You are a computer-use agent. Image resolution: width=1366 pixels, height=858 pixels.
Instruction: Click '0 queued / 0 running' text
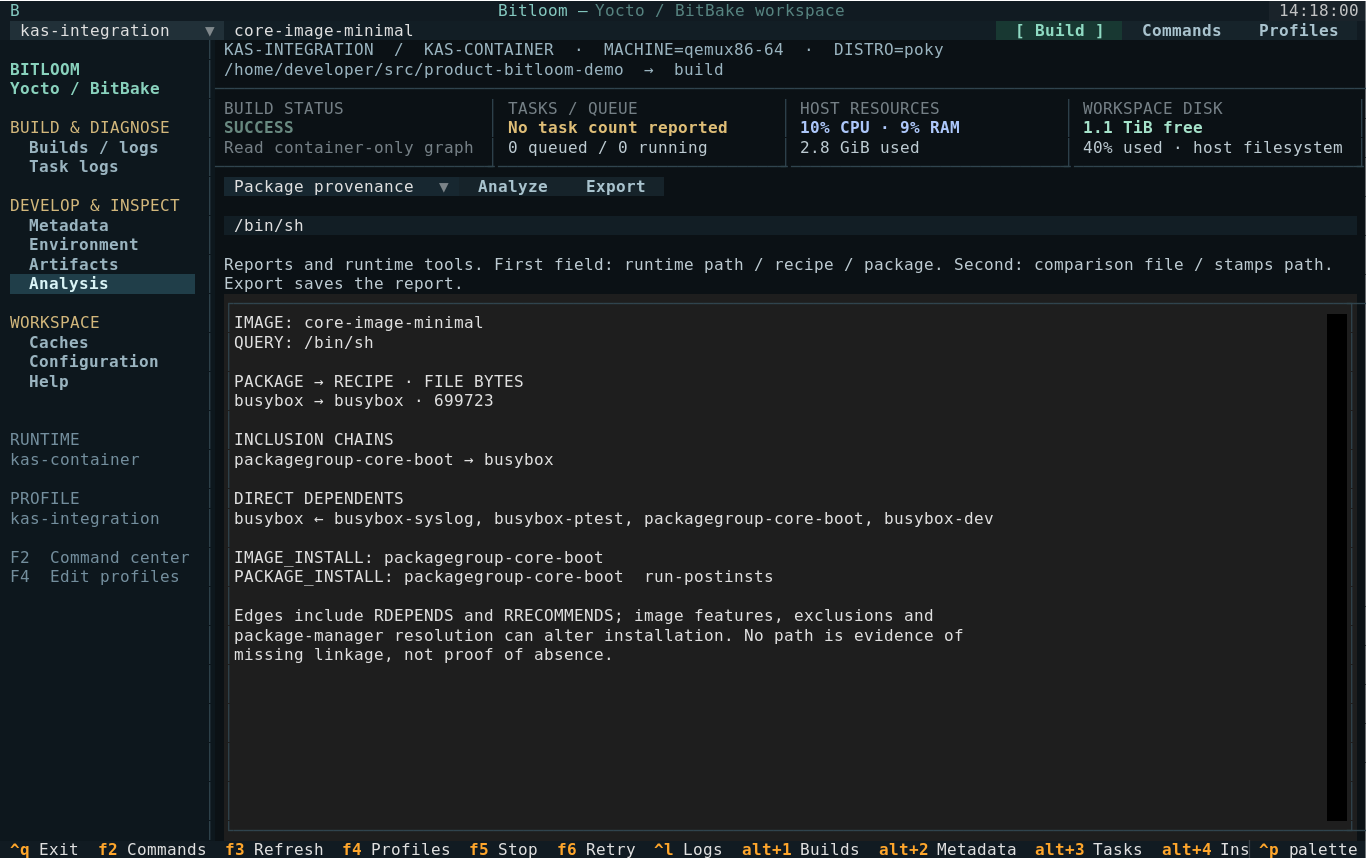(x=607, y=148)
